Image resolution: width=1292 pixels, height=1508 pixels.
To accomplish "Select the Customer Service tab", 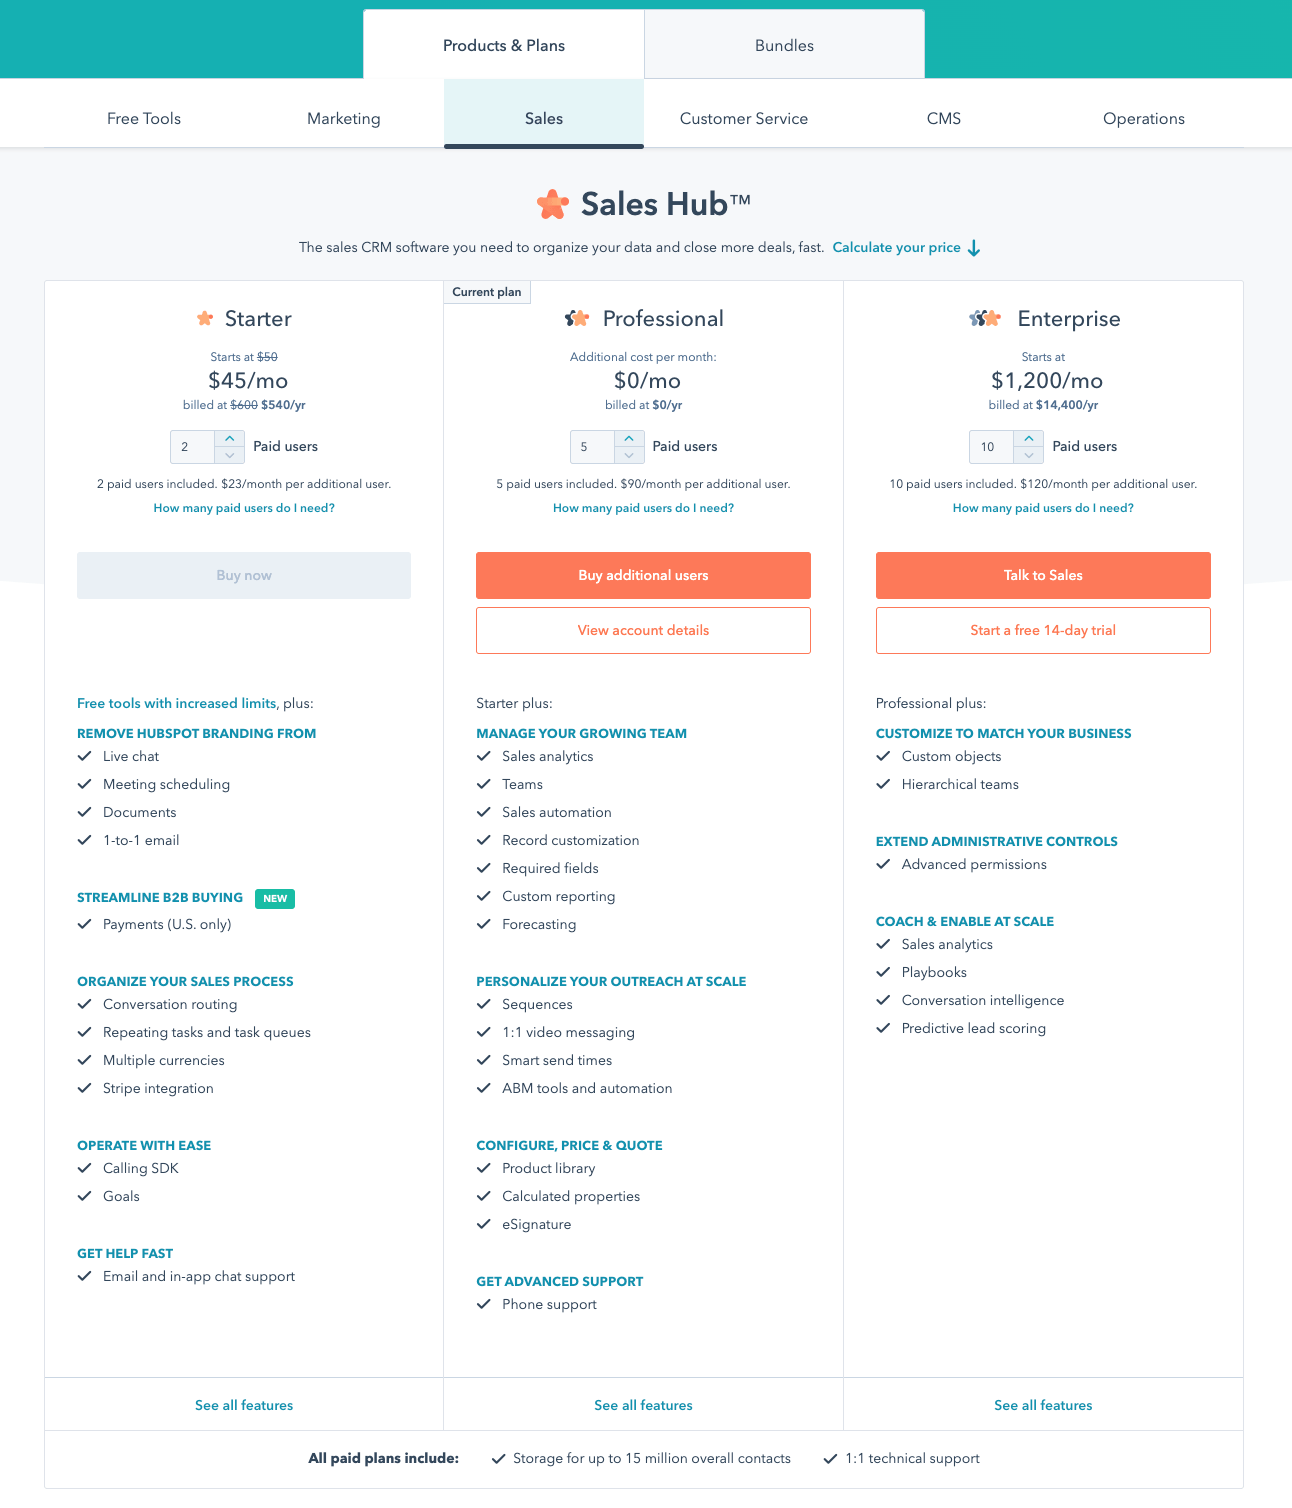I will pos(744,118).
